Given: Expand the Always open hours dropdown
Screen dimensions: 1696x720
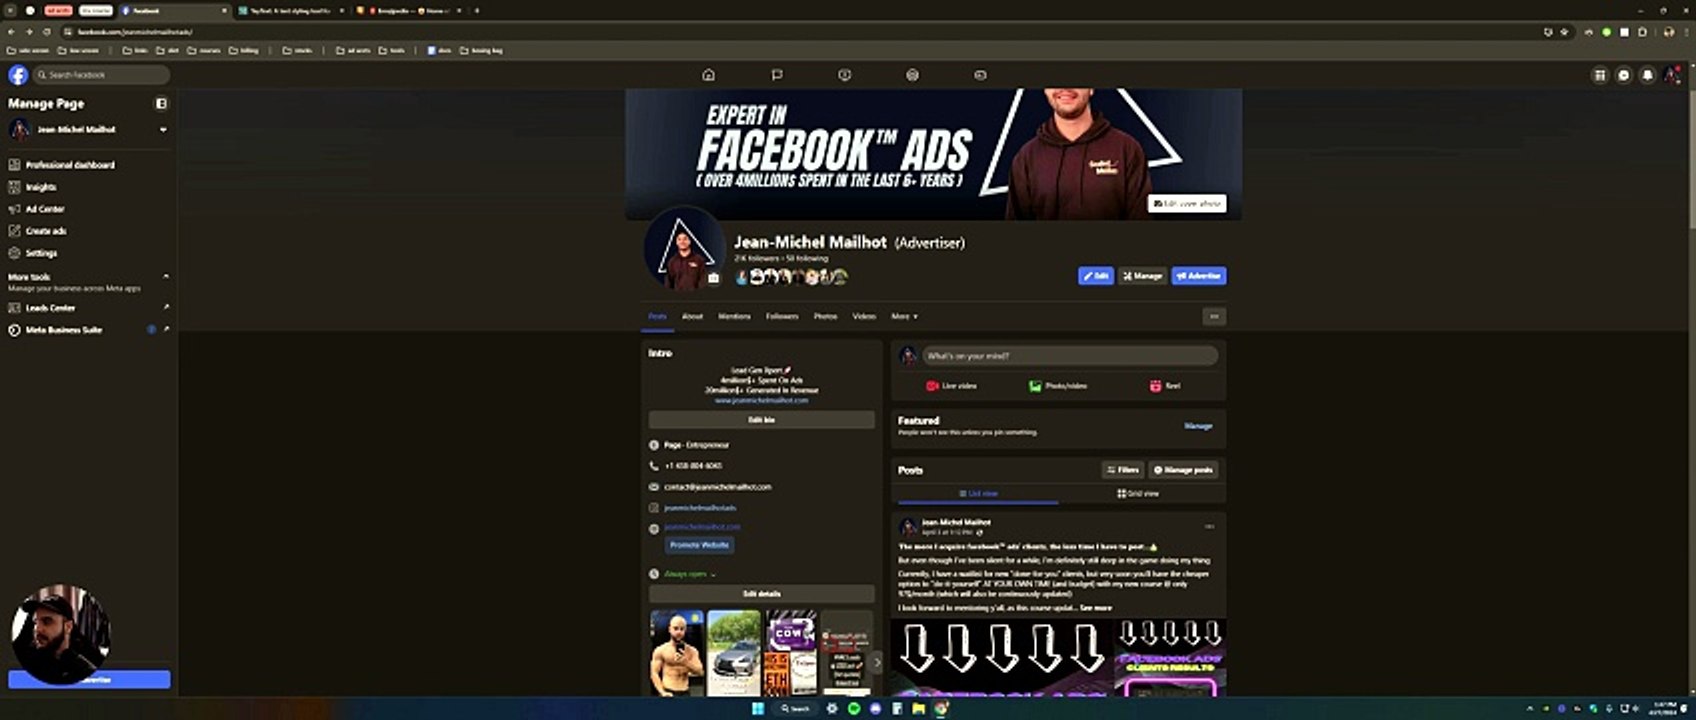Looking at the screenshot, I should click(690, 574).
